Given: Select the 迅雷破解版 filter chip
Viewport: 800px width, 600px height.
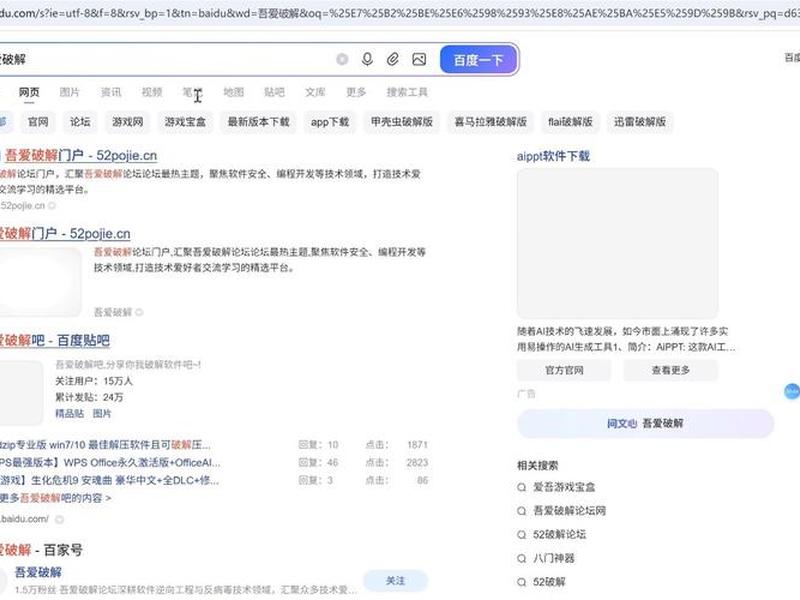Looking at the screenshot, I should click(640, 122).
